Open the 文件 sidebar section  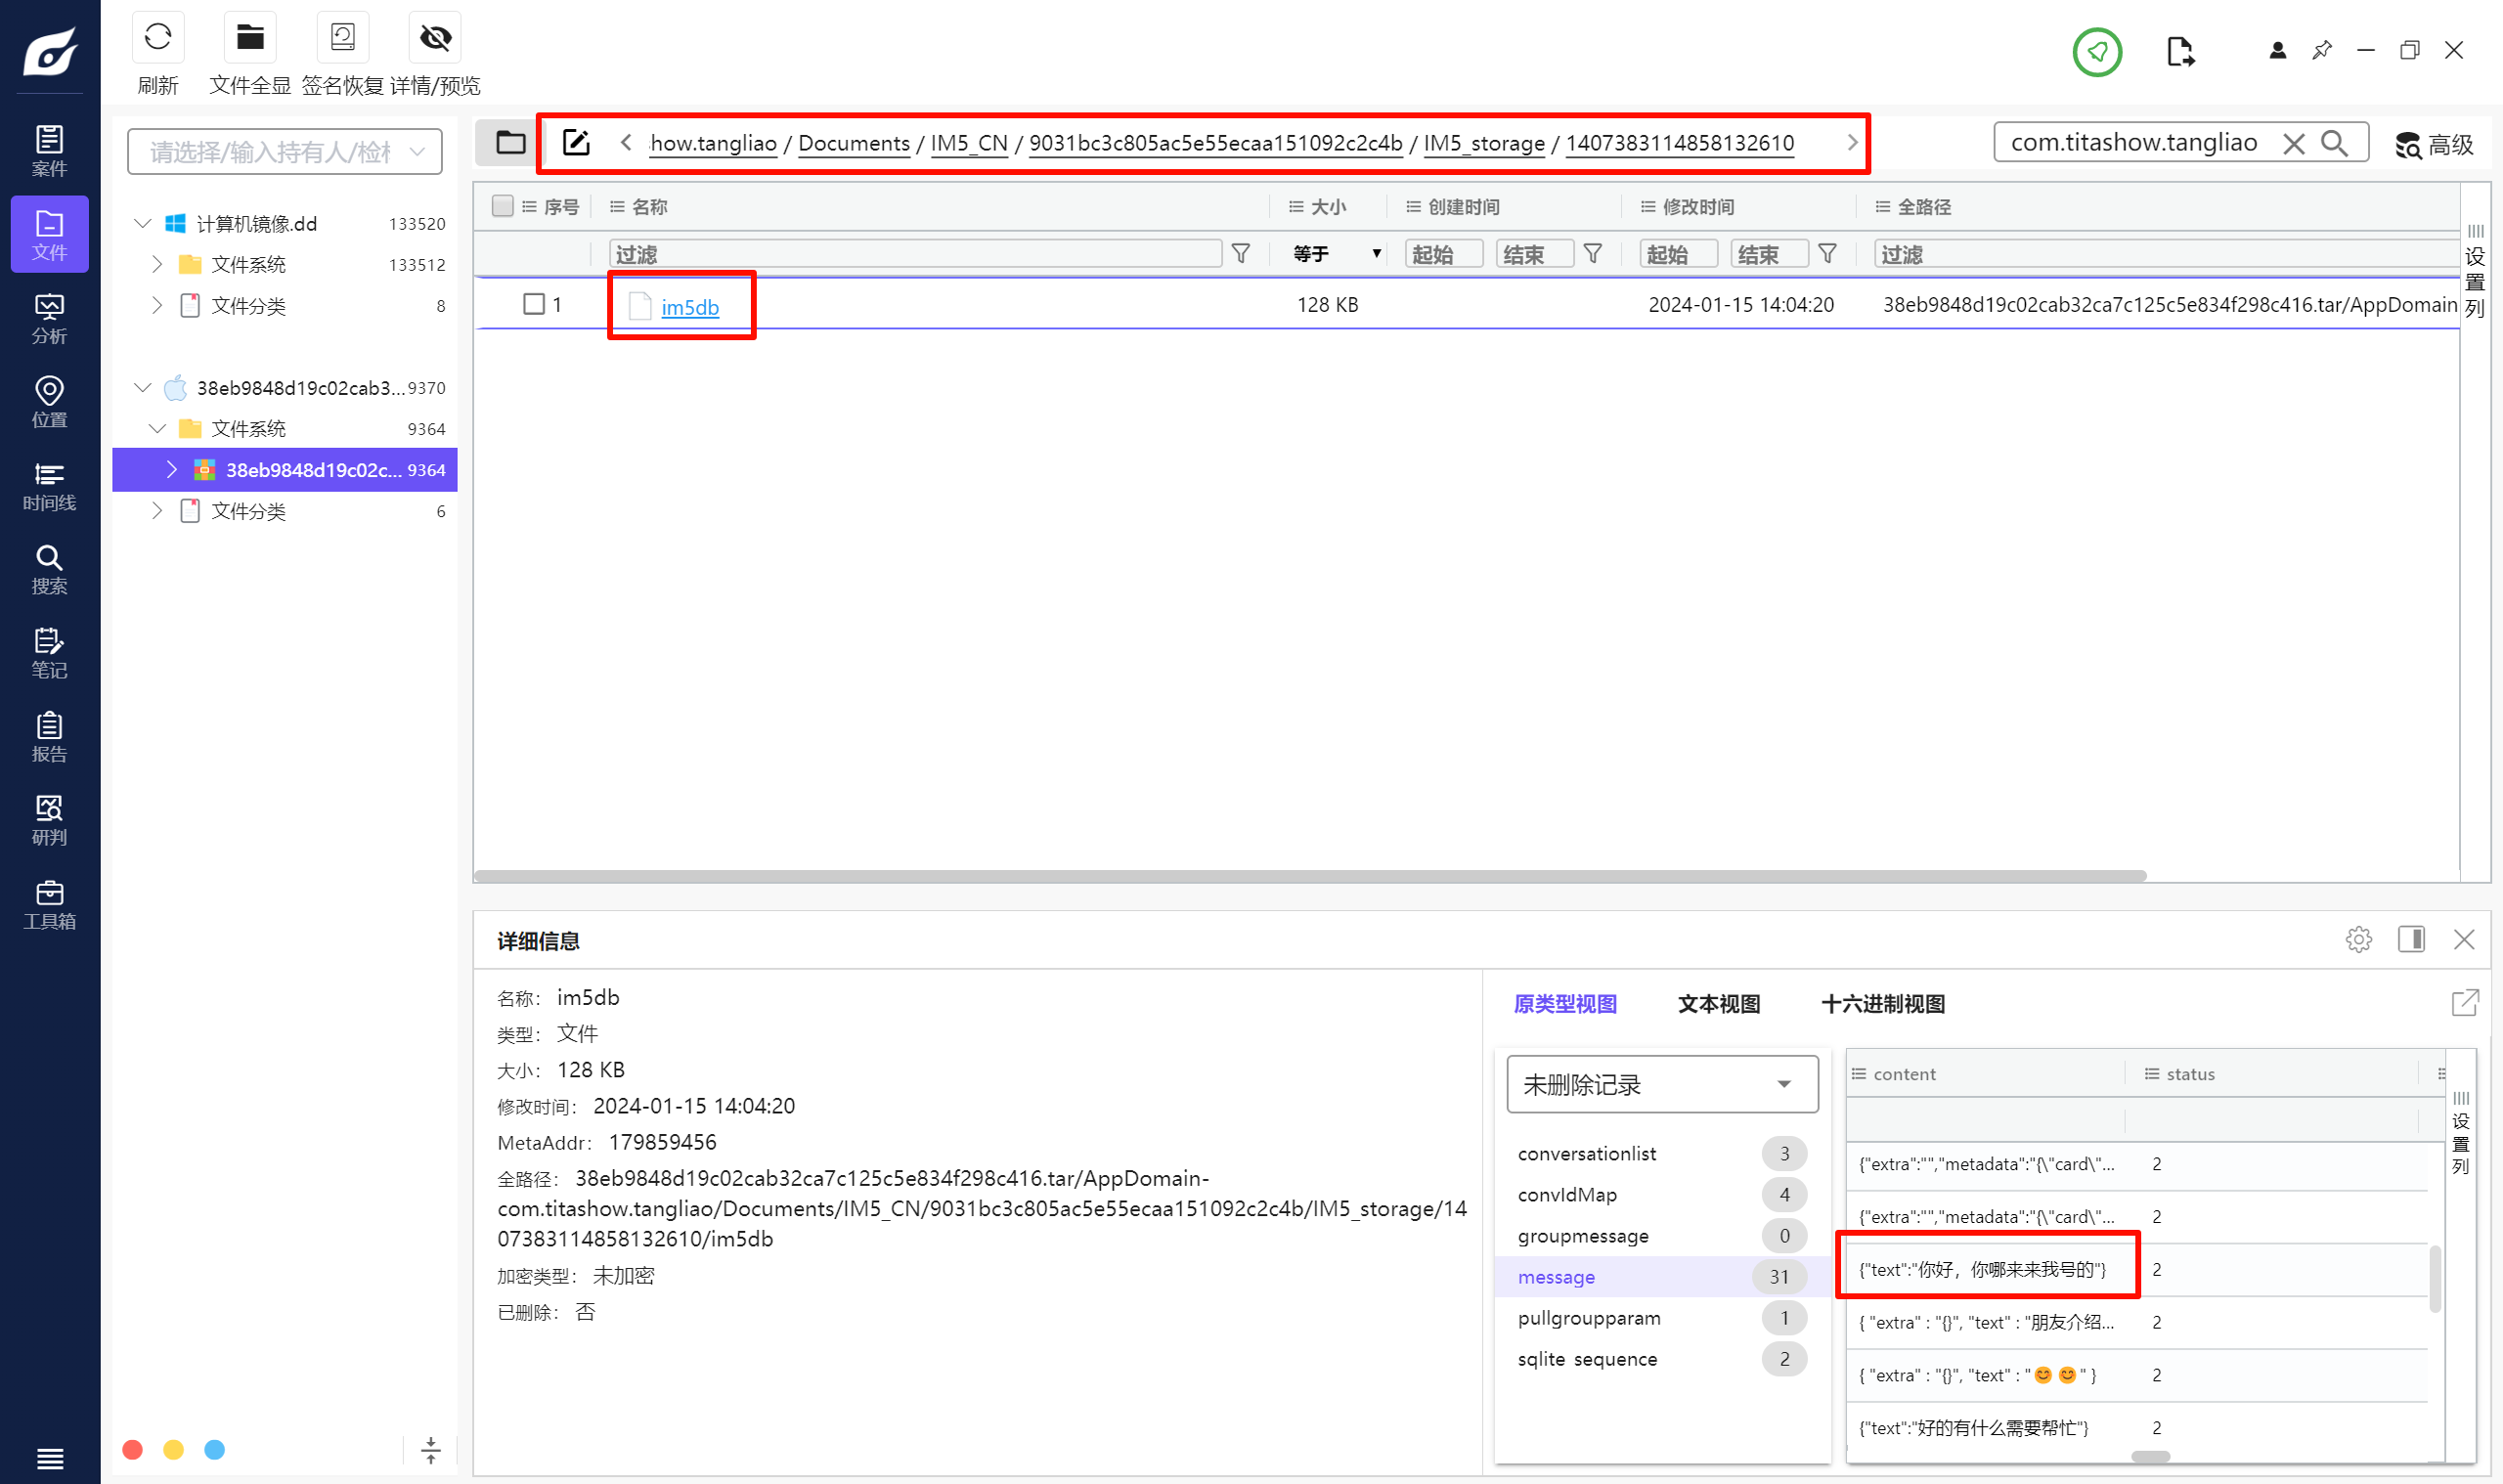point(49,235)
